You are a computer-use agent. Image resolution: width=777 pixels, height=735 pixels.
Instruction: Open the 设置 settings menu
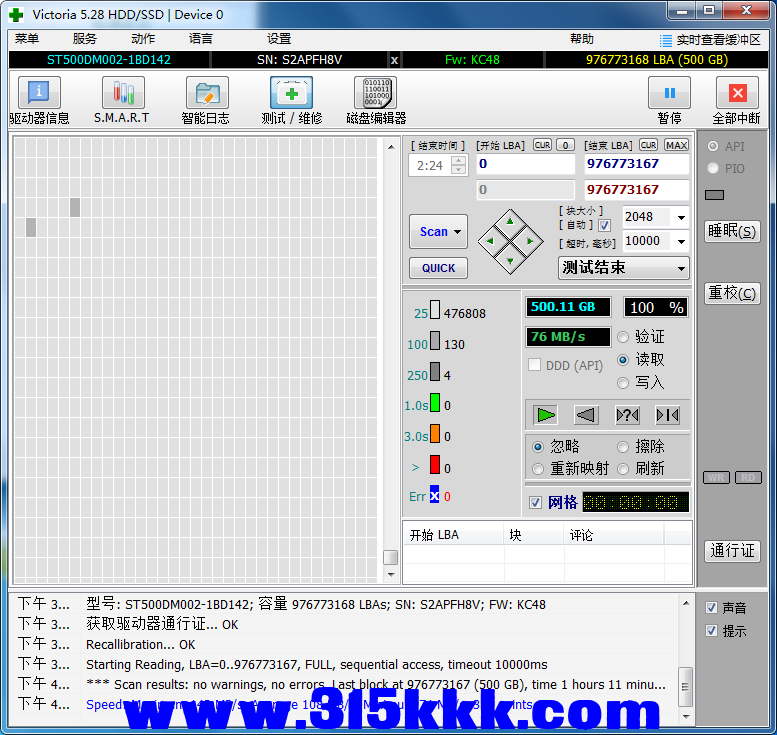[x=279, y=39]
